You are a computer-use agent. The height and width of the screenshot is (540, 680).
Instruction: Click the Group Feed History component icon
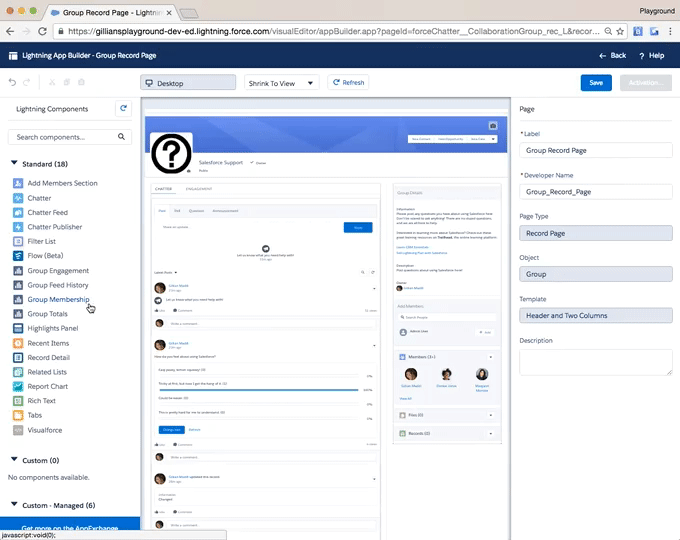tap(18, 285)
